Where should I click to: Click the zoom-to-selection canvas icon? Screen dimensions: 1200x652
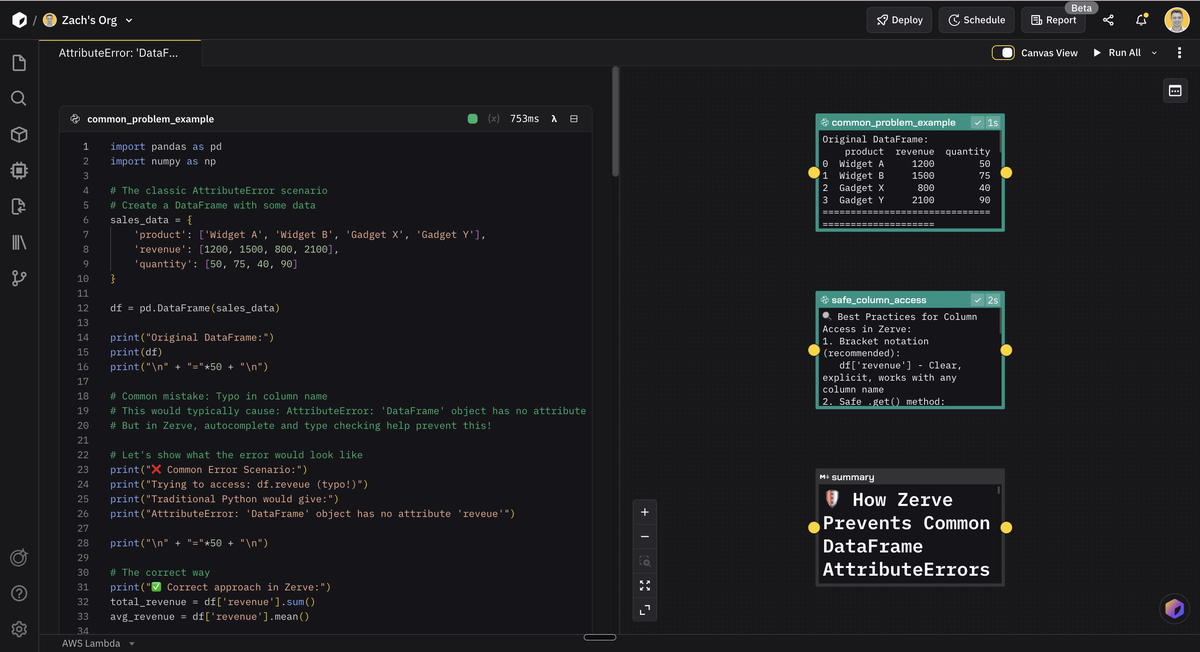[x=645, y=562]
